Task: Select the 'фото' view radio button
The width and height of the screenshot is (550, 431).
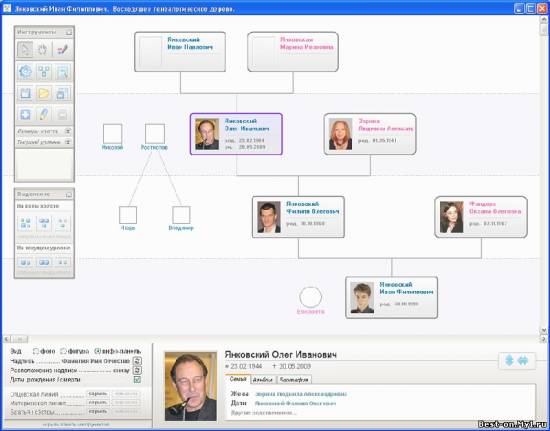Action: pos(36,351)
